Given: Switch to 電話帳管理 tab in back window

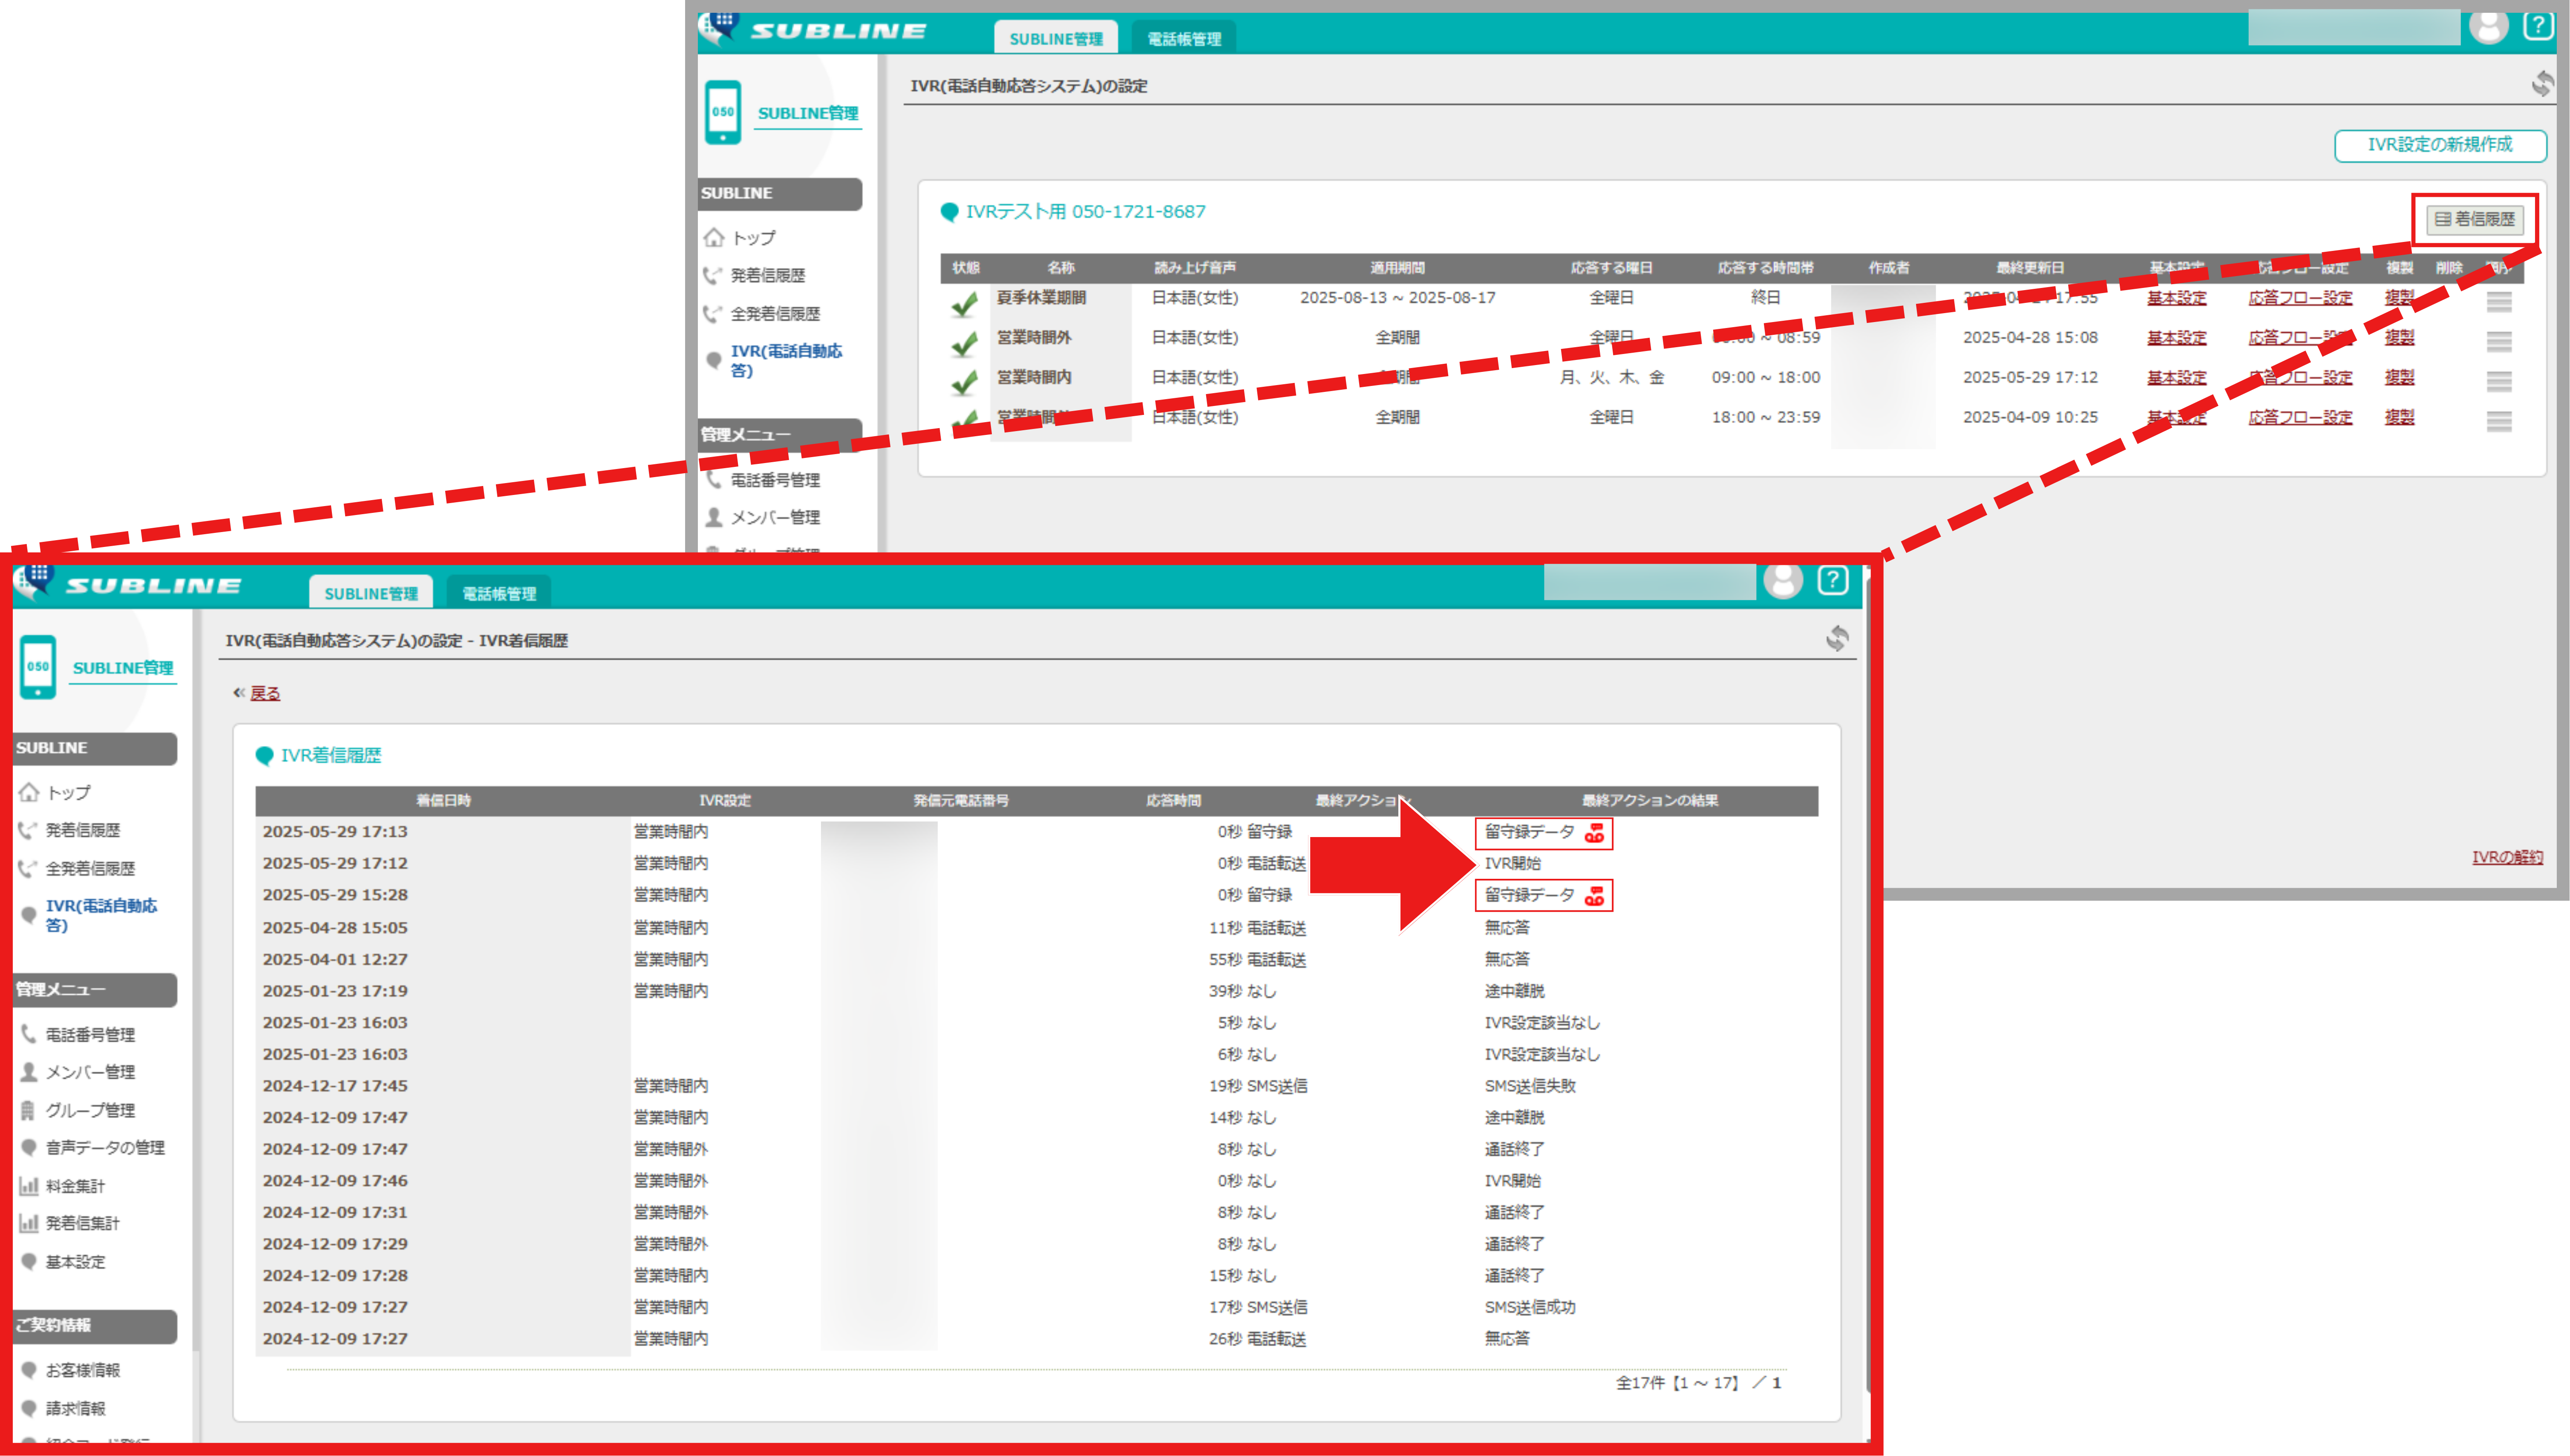Looking at the screenshot, I should click(x=1184, y=37).
